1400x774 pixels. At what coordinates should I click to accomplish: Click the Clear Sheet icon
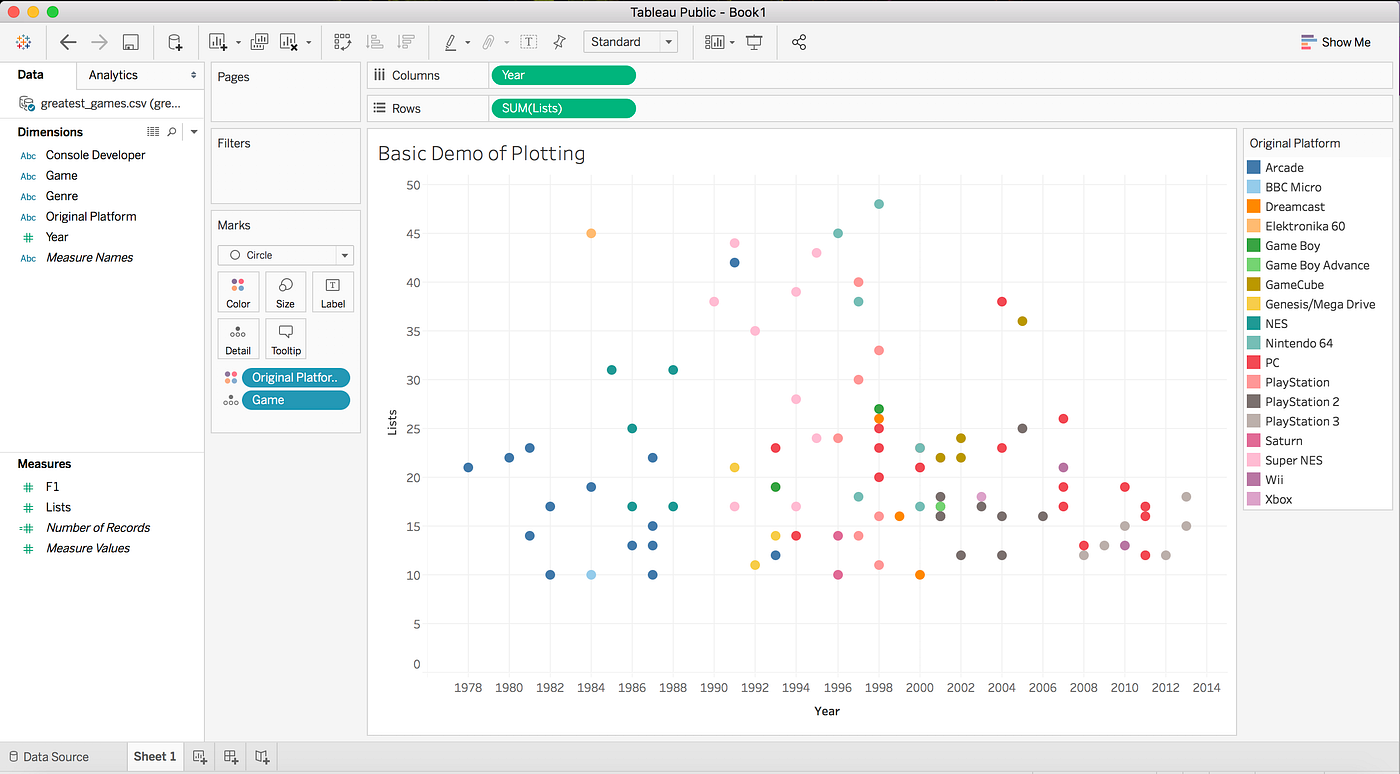click(289, 42)
